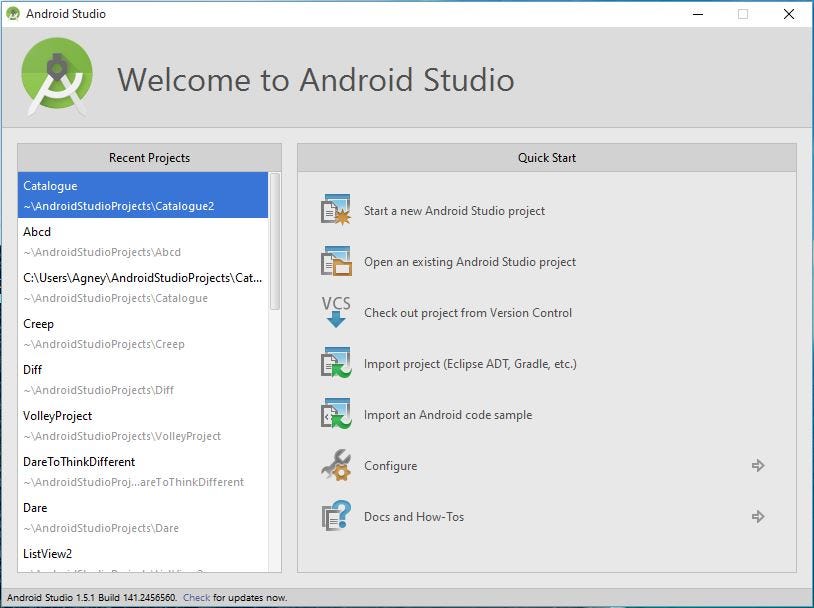Screen dimensions: 814x608
Task: Expand the Configure submenu arrow
Action: point(758,466)
